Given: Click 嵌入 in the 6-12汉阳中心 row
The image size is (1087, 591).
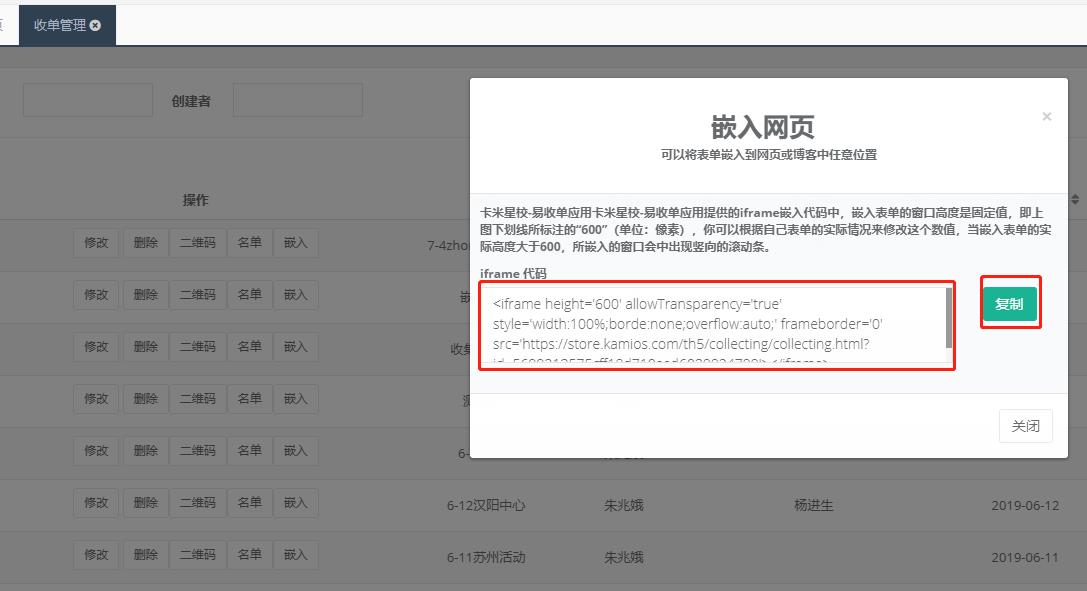Looking at the screenshot, I should click(x=295, y=503).
